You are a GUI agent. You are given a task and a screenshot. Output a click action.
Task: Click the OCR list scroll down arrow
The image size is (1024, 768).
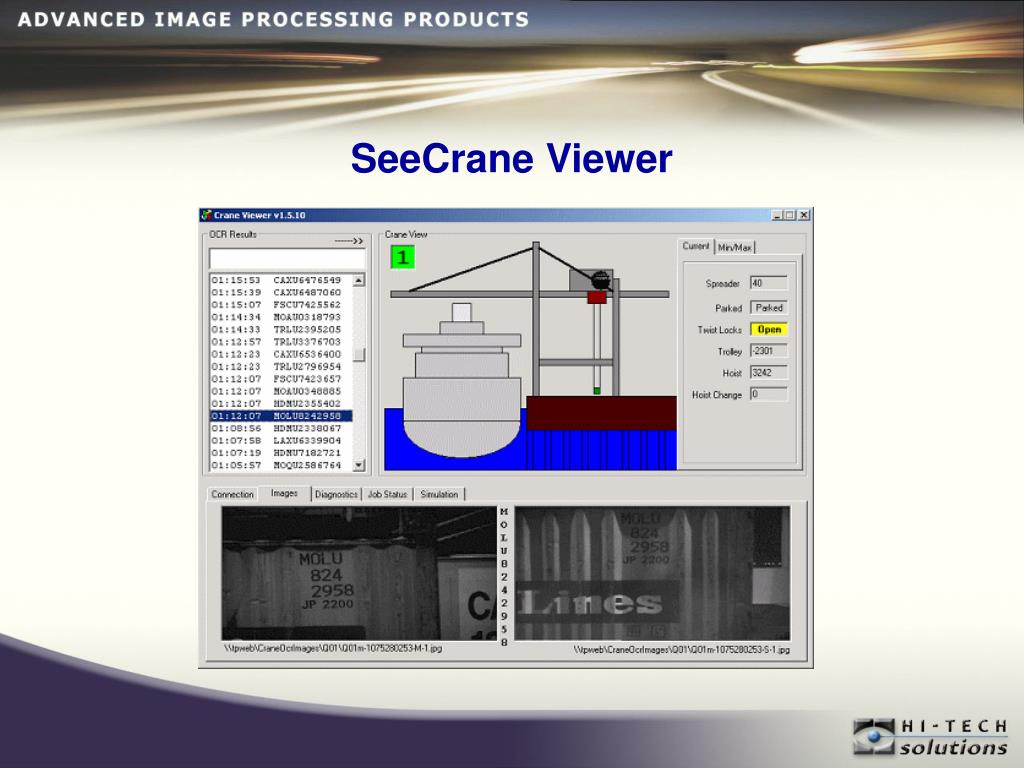(359, 465)
